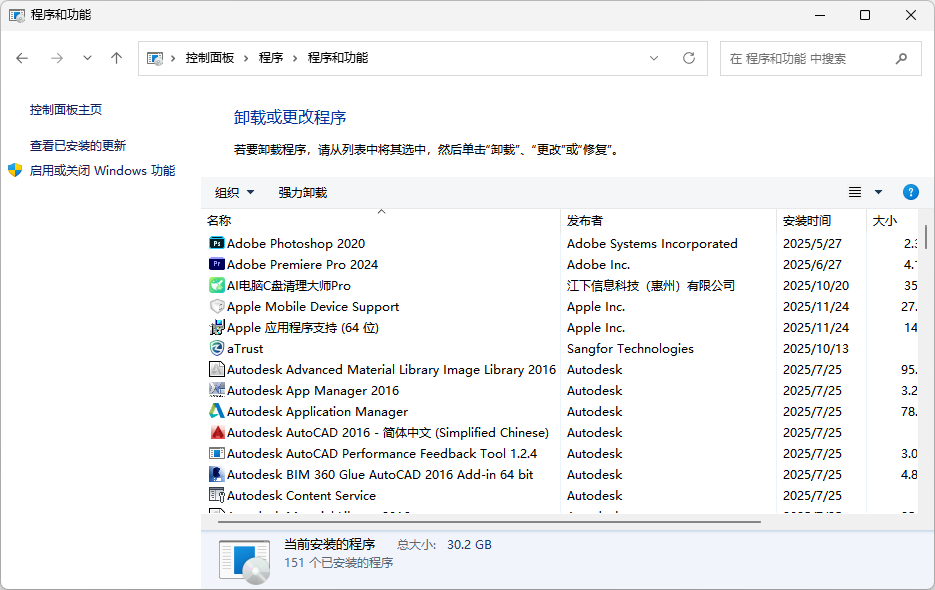The image size is (935, 590).
Task: Open the 组织 dropdown menu
Action: tap(234, 193)
